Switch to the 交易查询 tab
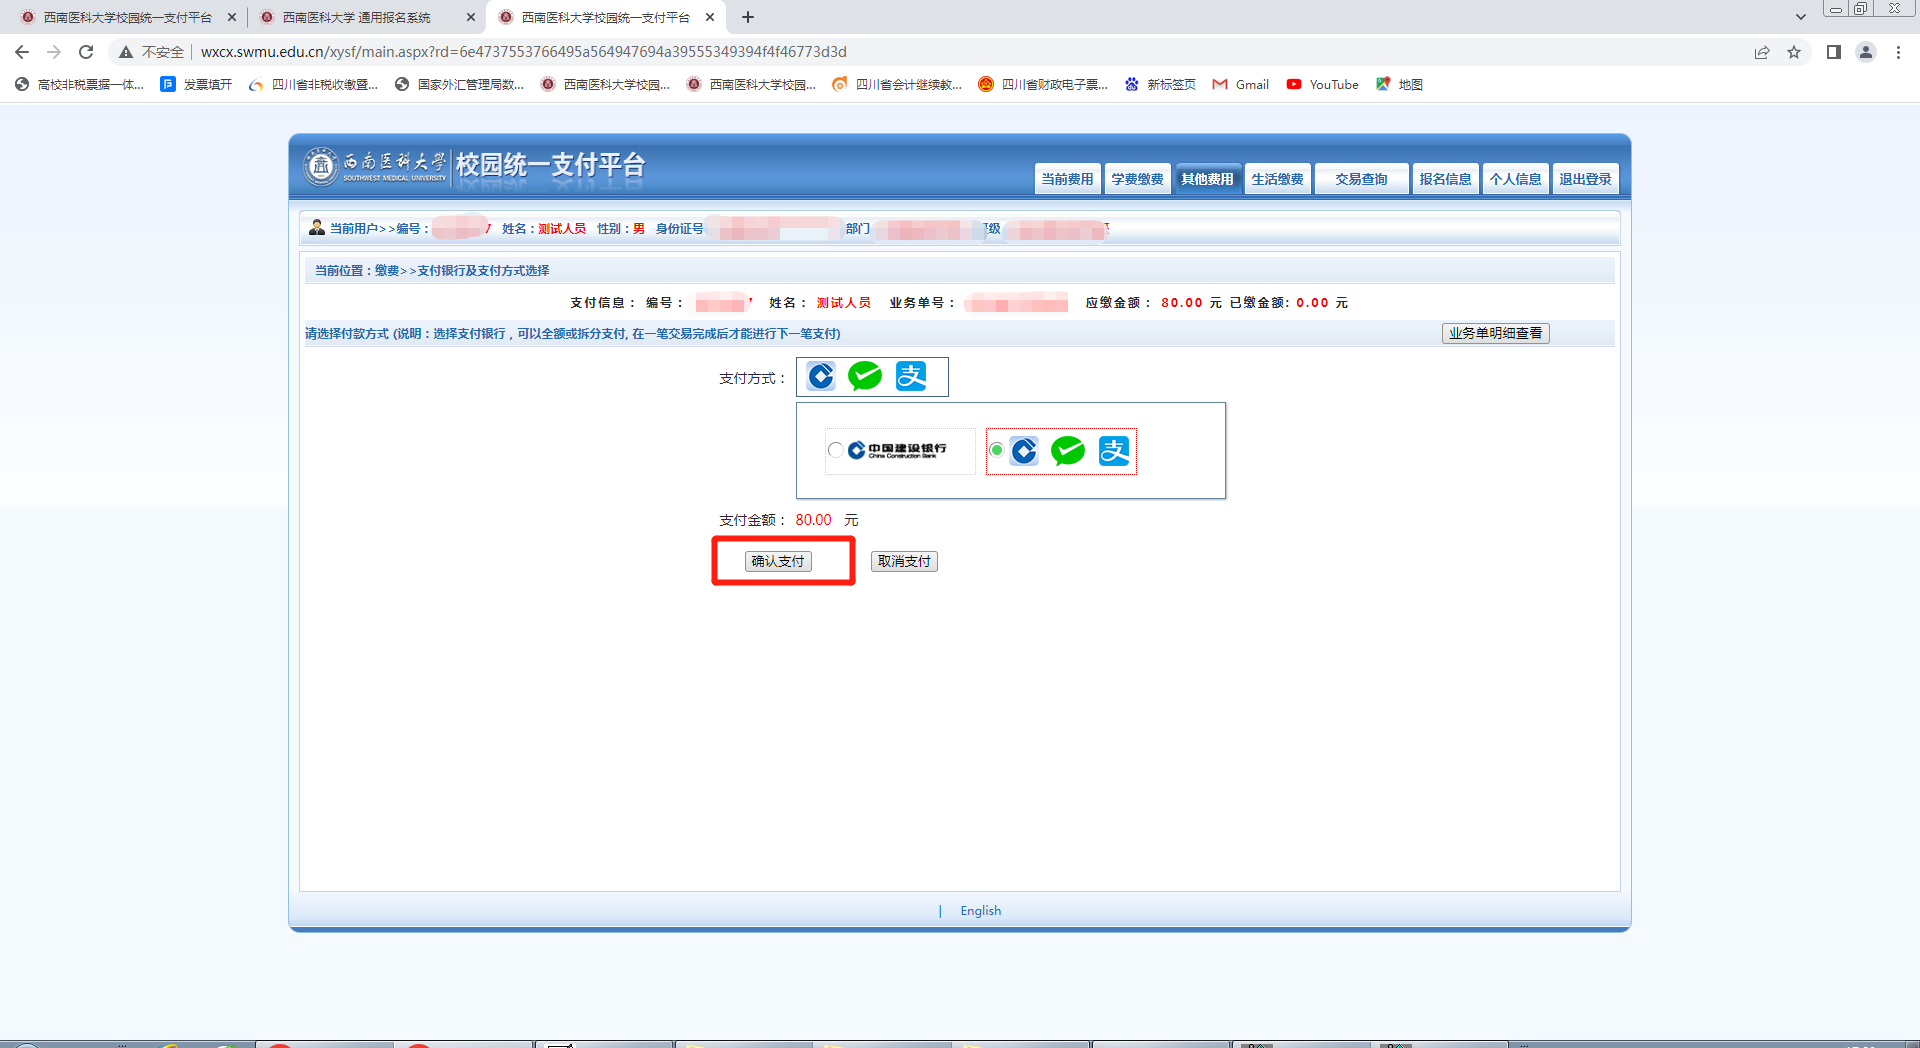1920x1048 pixels. 1361,179
